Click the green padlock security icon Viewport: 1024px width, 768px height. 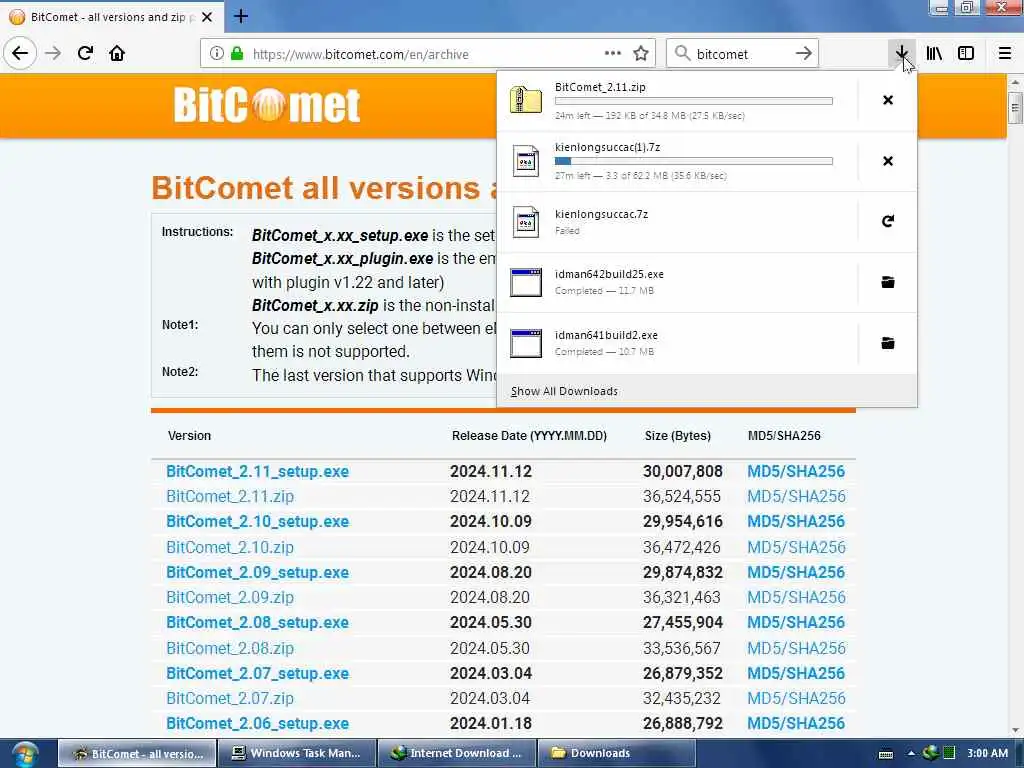click(237, 54)
